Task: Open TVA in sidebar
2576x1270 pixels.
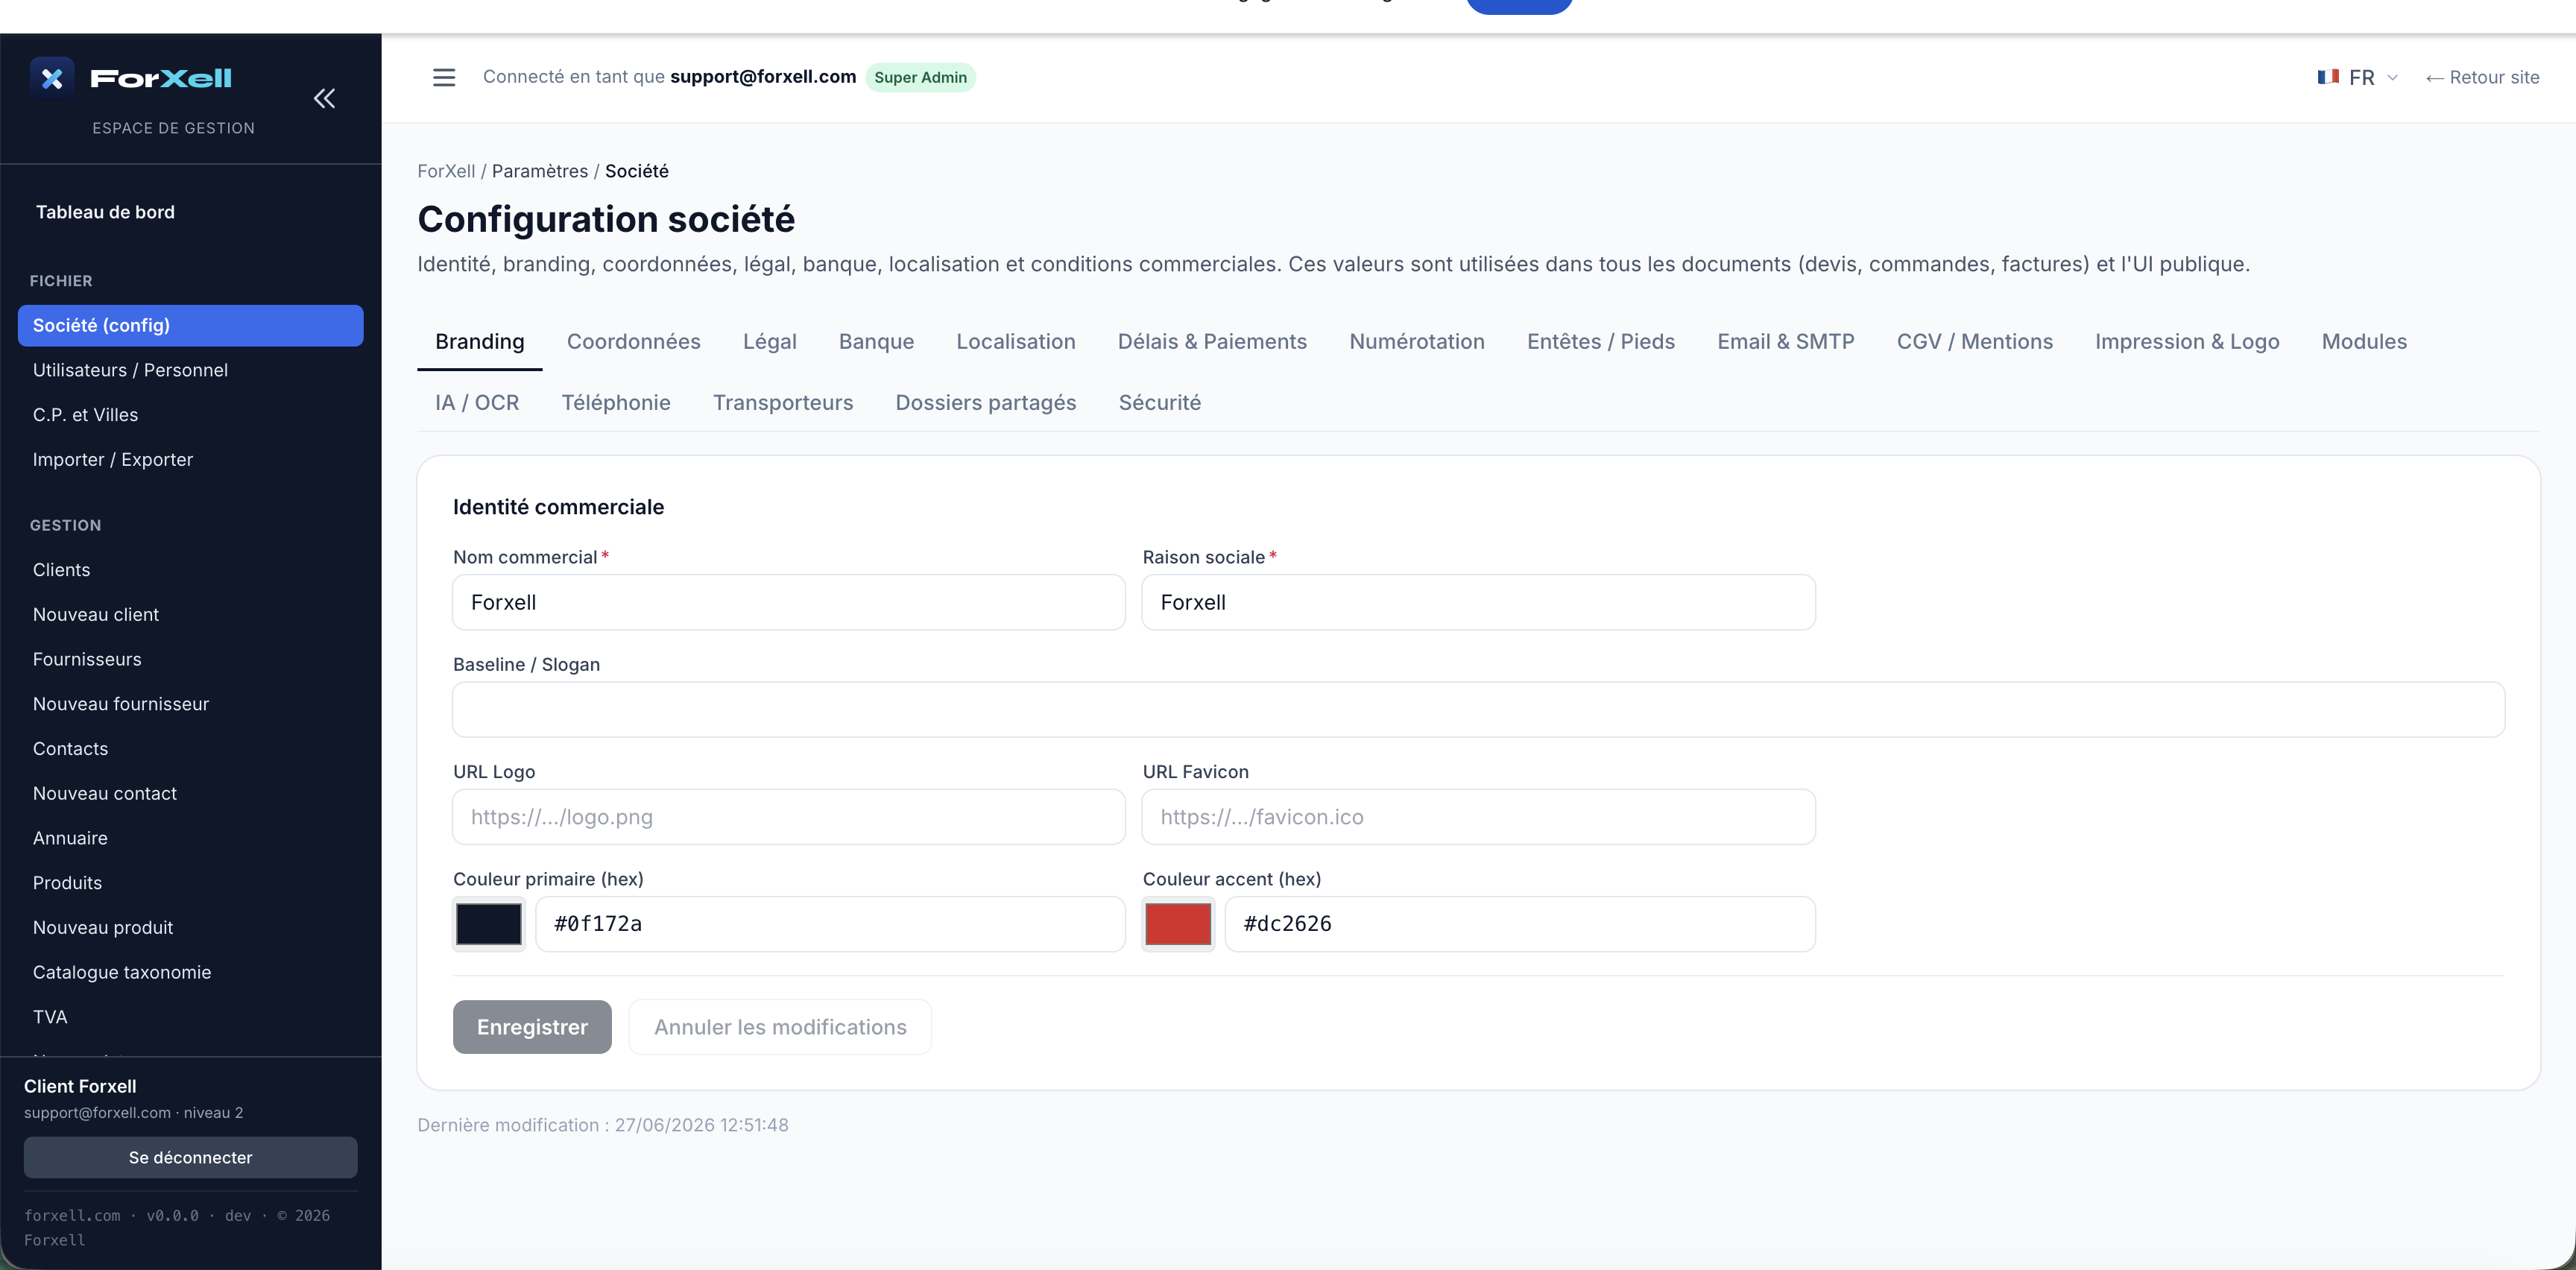Action: pyautogui.click(x=190, y=1017)
